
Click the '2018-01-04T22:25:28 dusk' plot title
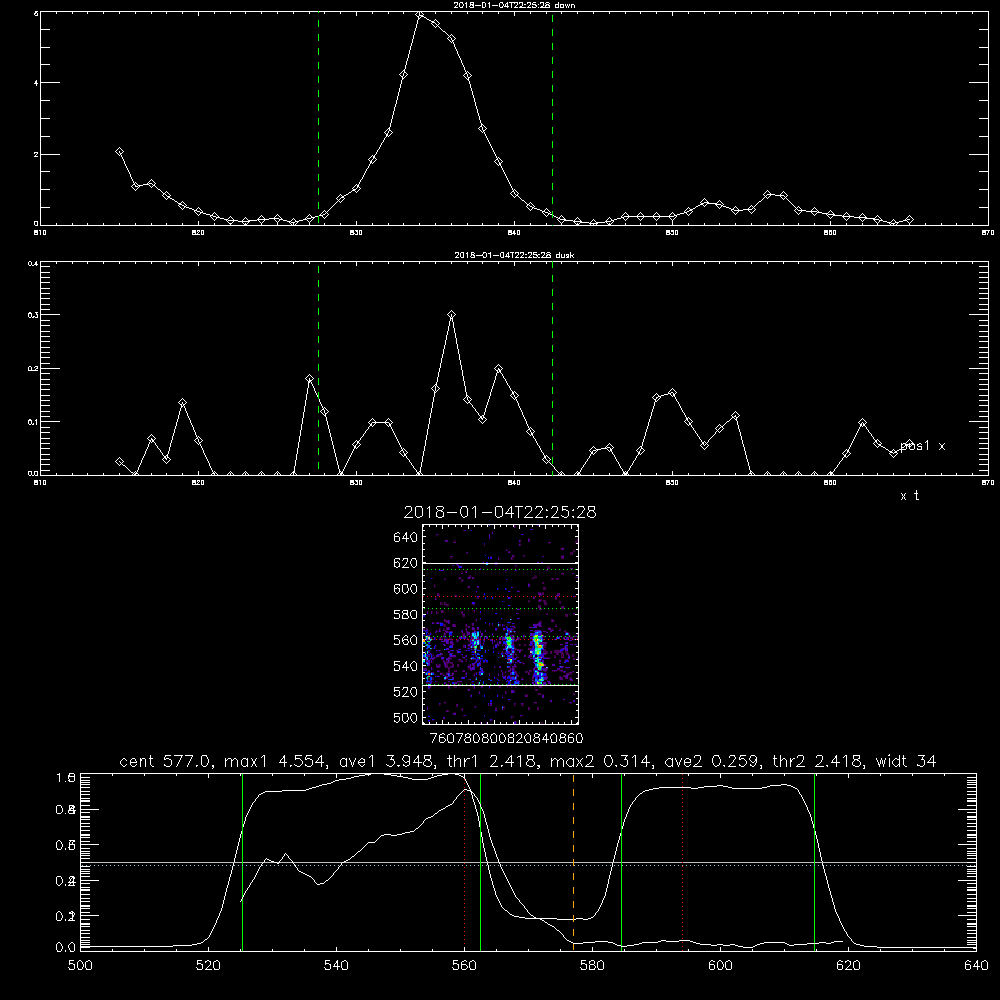514,255
